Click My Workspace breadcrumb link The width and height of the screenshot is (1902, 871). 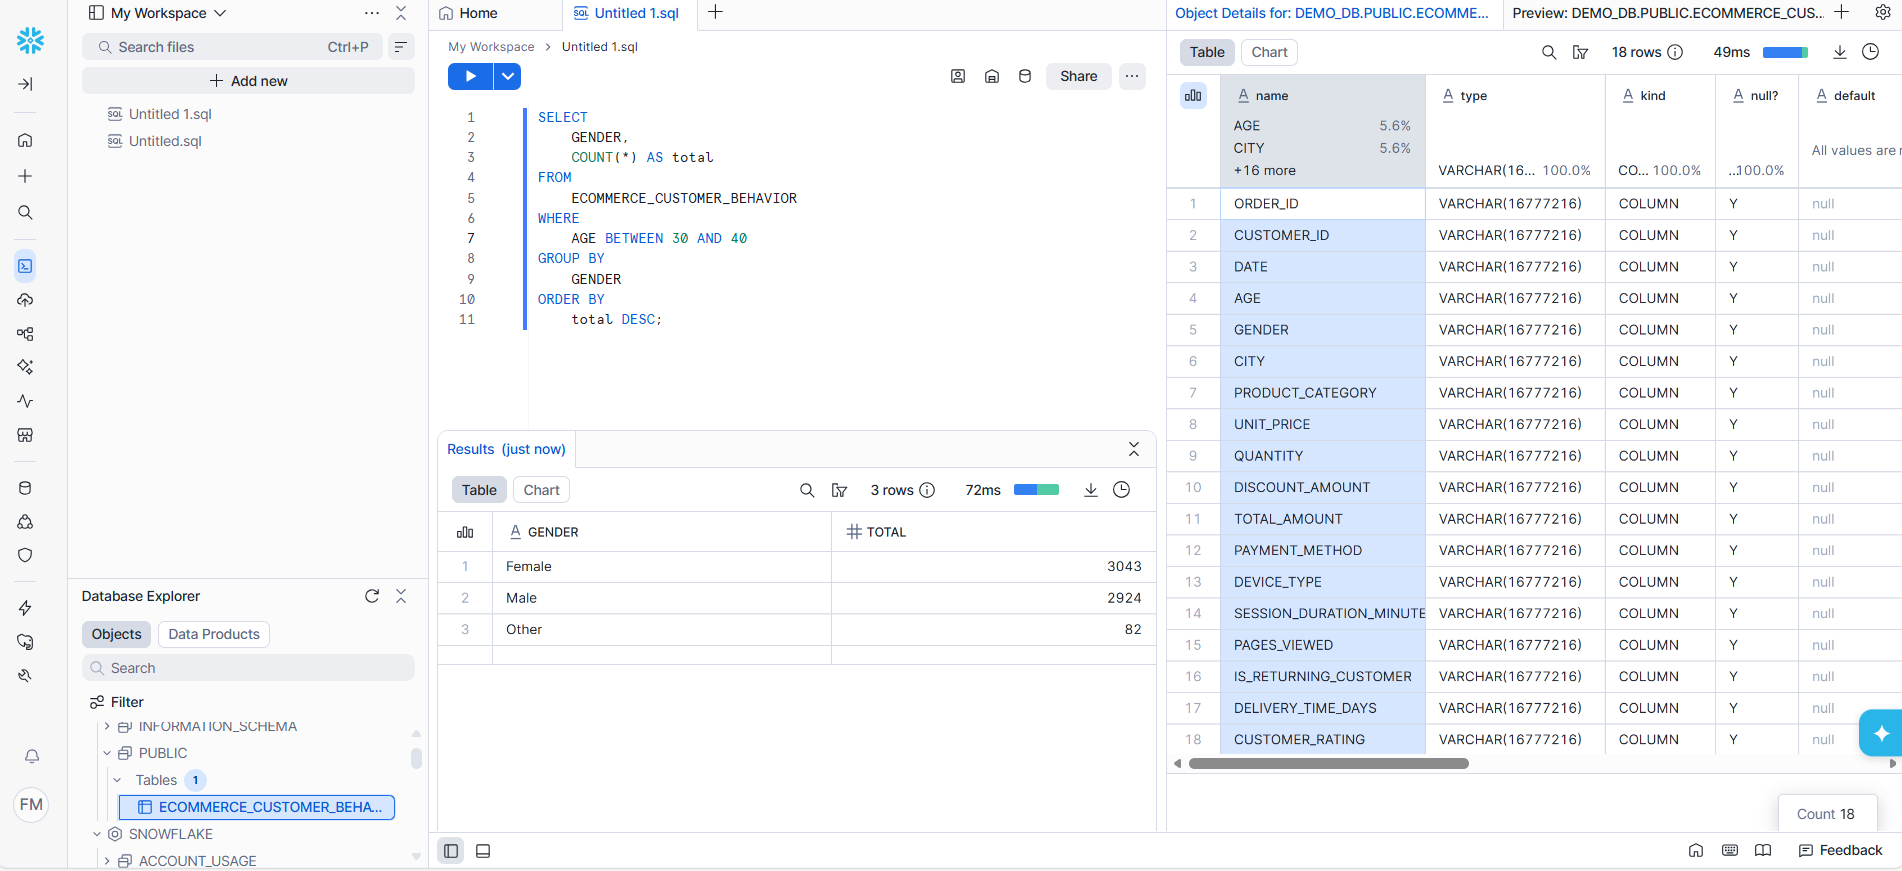click(491, 47)
